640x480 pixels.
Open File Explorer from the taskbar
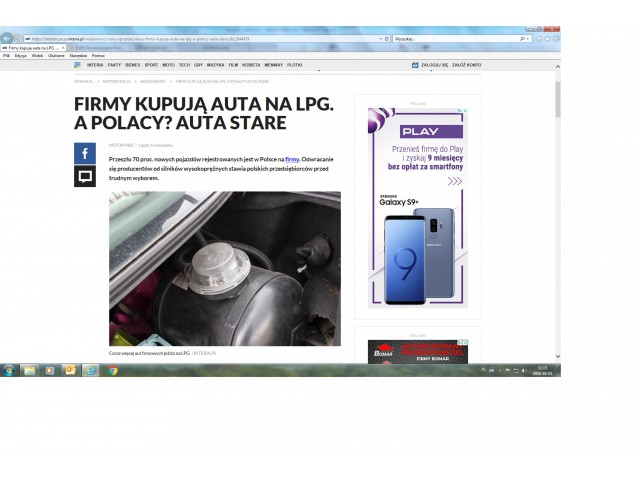coord(29,370)
